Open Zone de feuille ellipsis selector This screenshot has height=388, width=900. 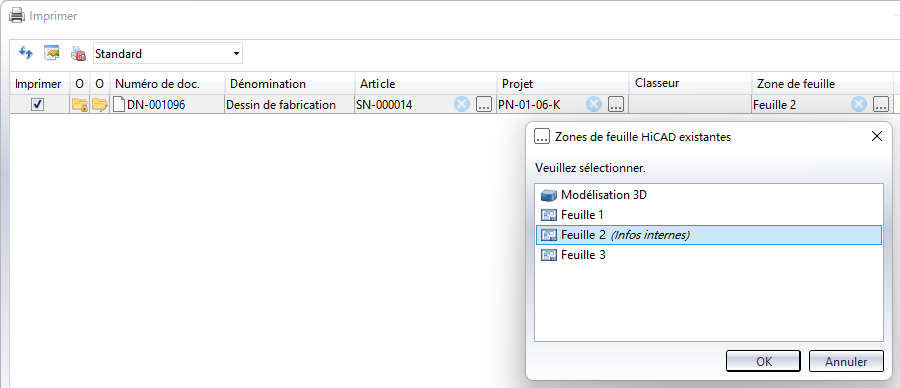point(881,104)
